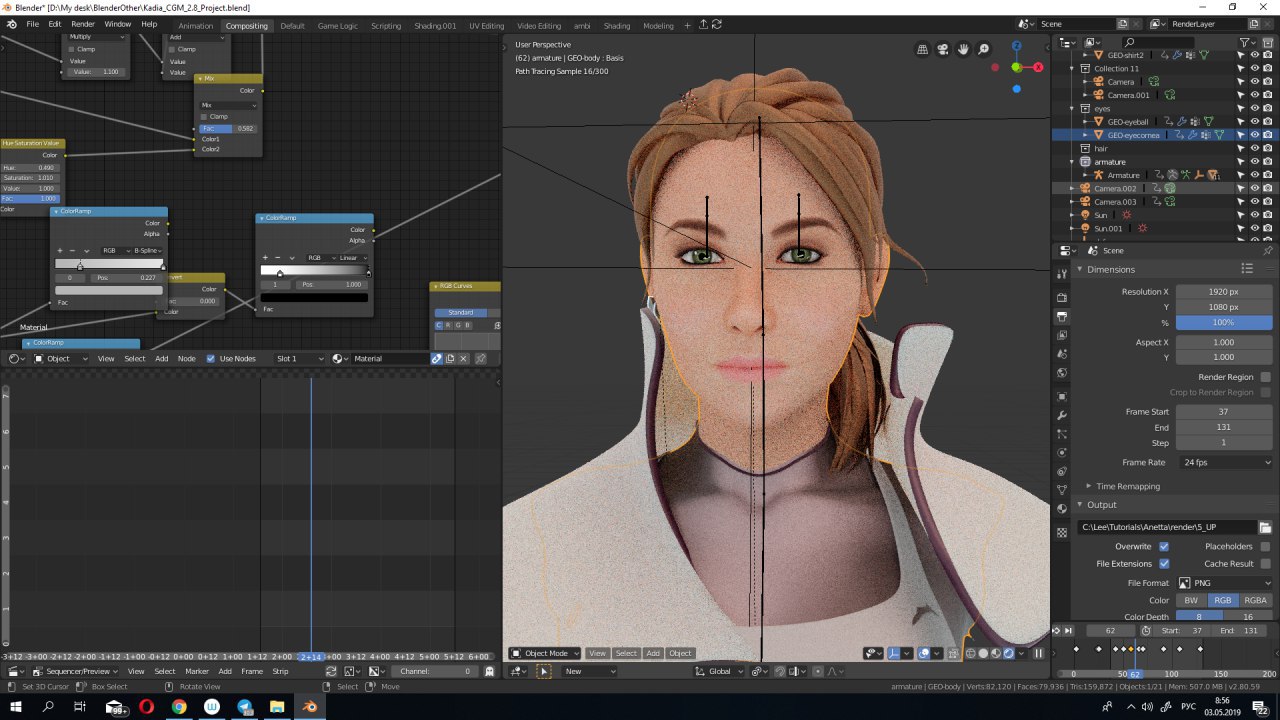Hide GEO-eyecornea in viewport via eye icon

pyautogui.click(x=1255, y=135)
